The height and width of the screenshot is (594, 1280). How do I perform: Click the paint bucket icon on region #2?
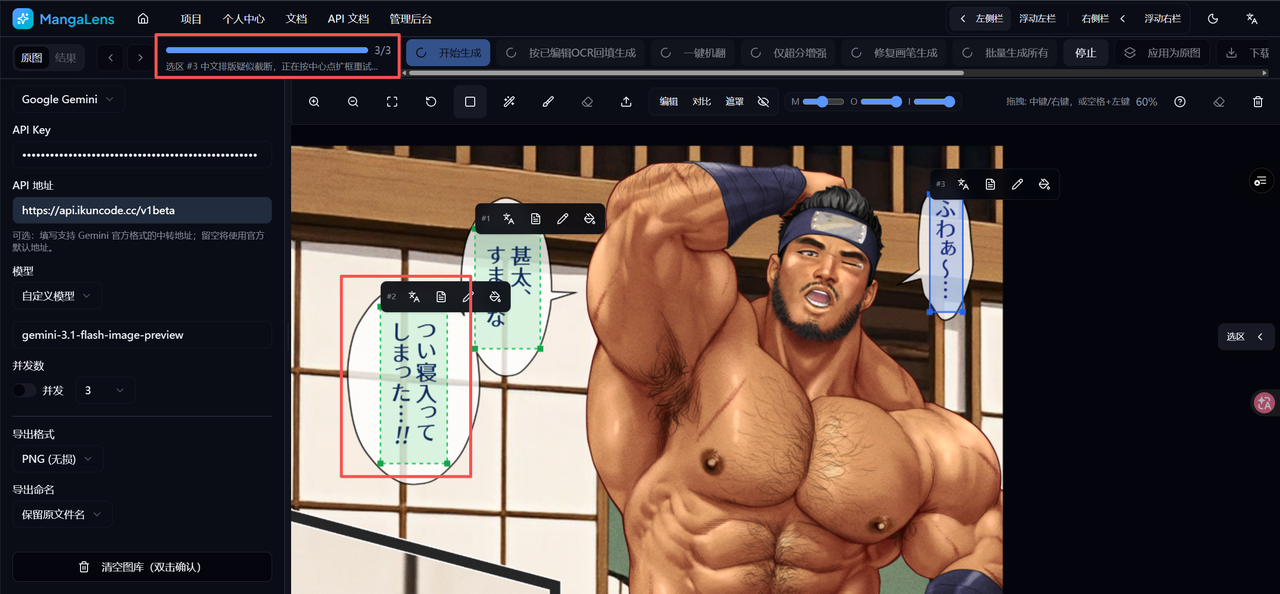coord(495,297)
